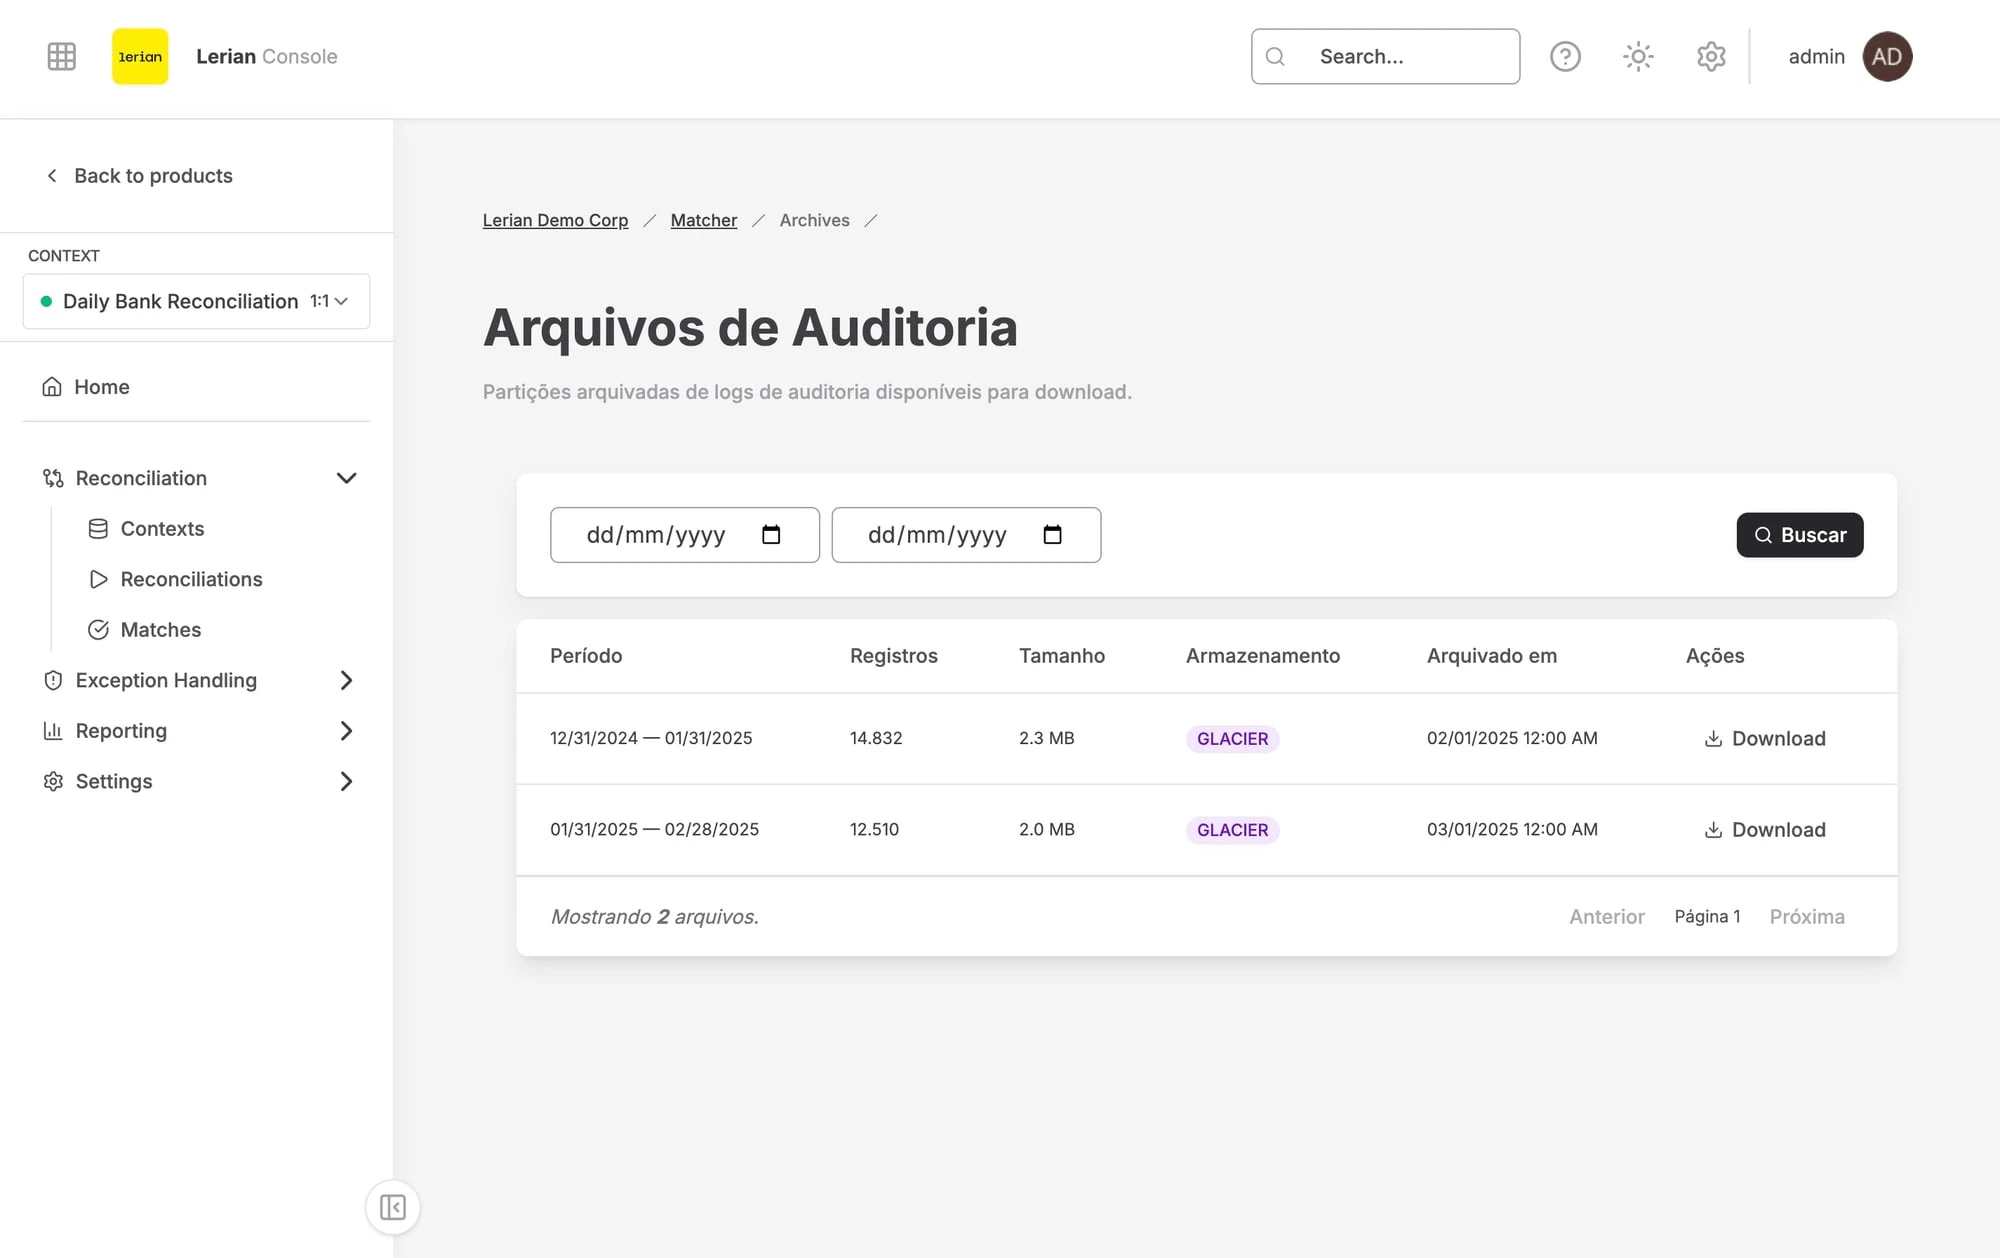Open the help question-mark icon
Image resolution: width=2000 pixels, height=1258 pixels.
pyautogui.click(x=1565, y=56)
